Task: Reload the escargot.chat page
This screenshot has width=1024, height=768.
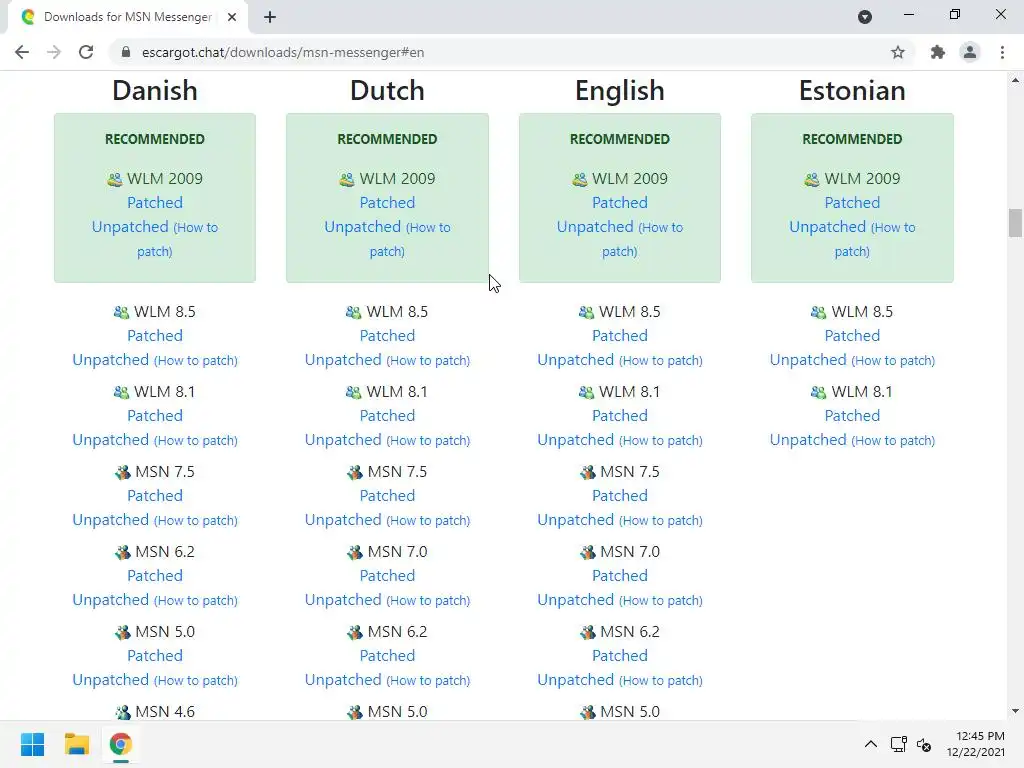Action: pos(86,52)
